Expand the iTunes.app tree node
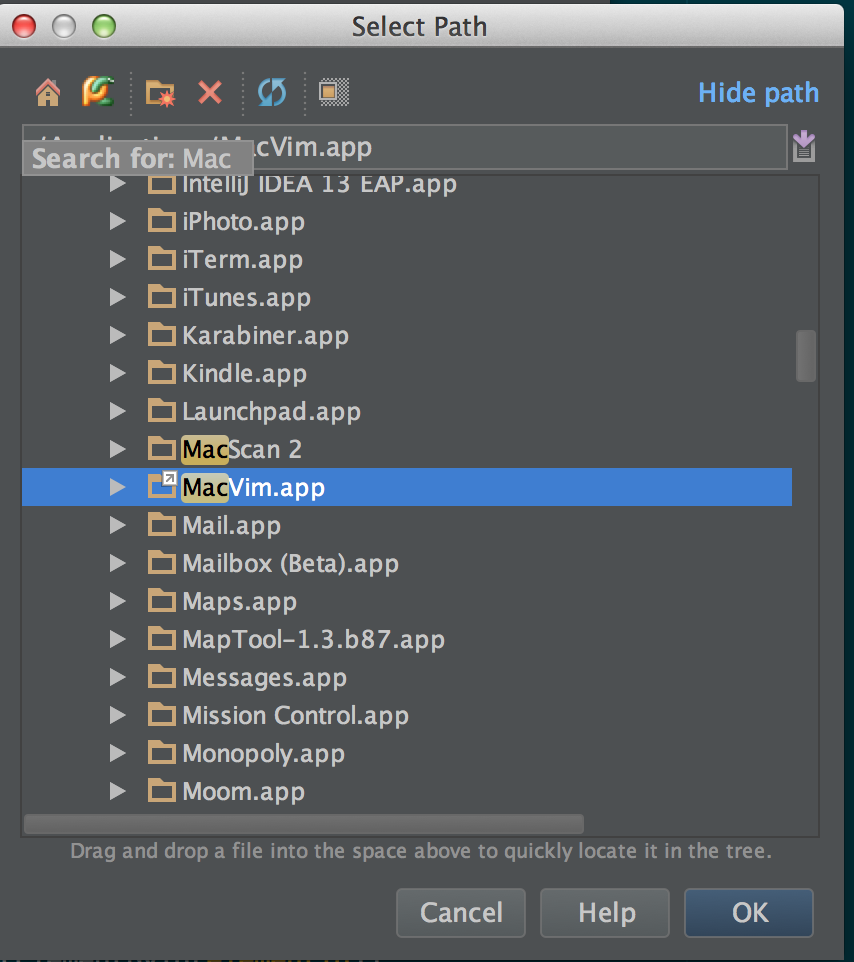854x962 pixels. 117,297
